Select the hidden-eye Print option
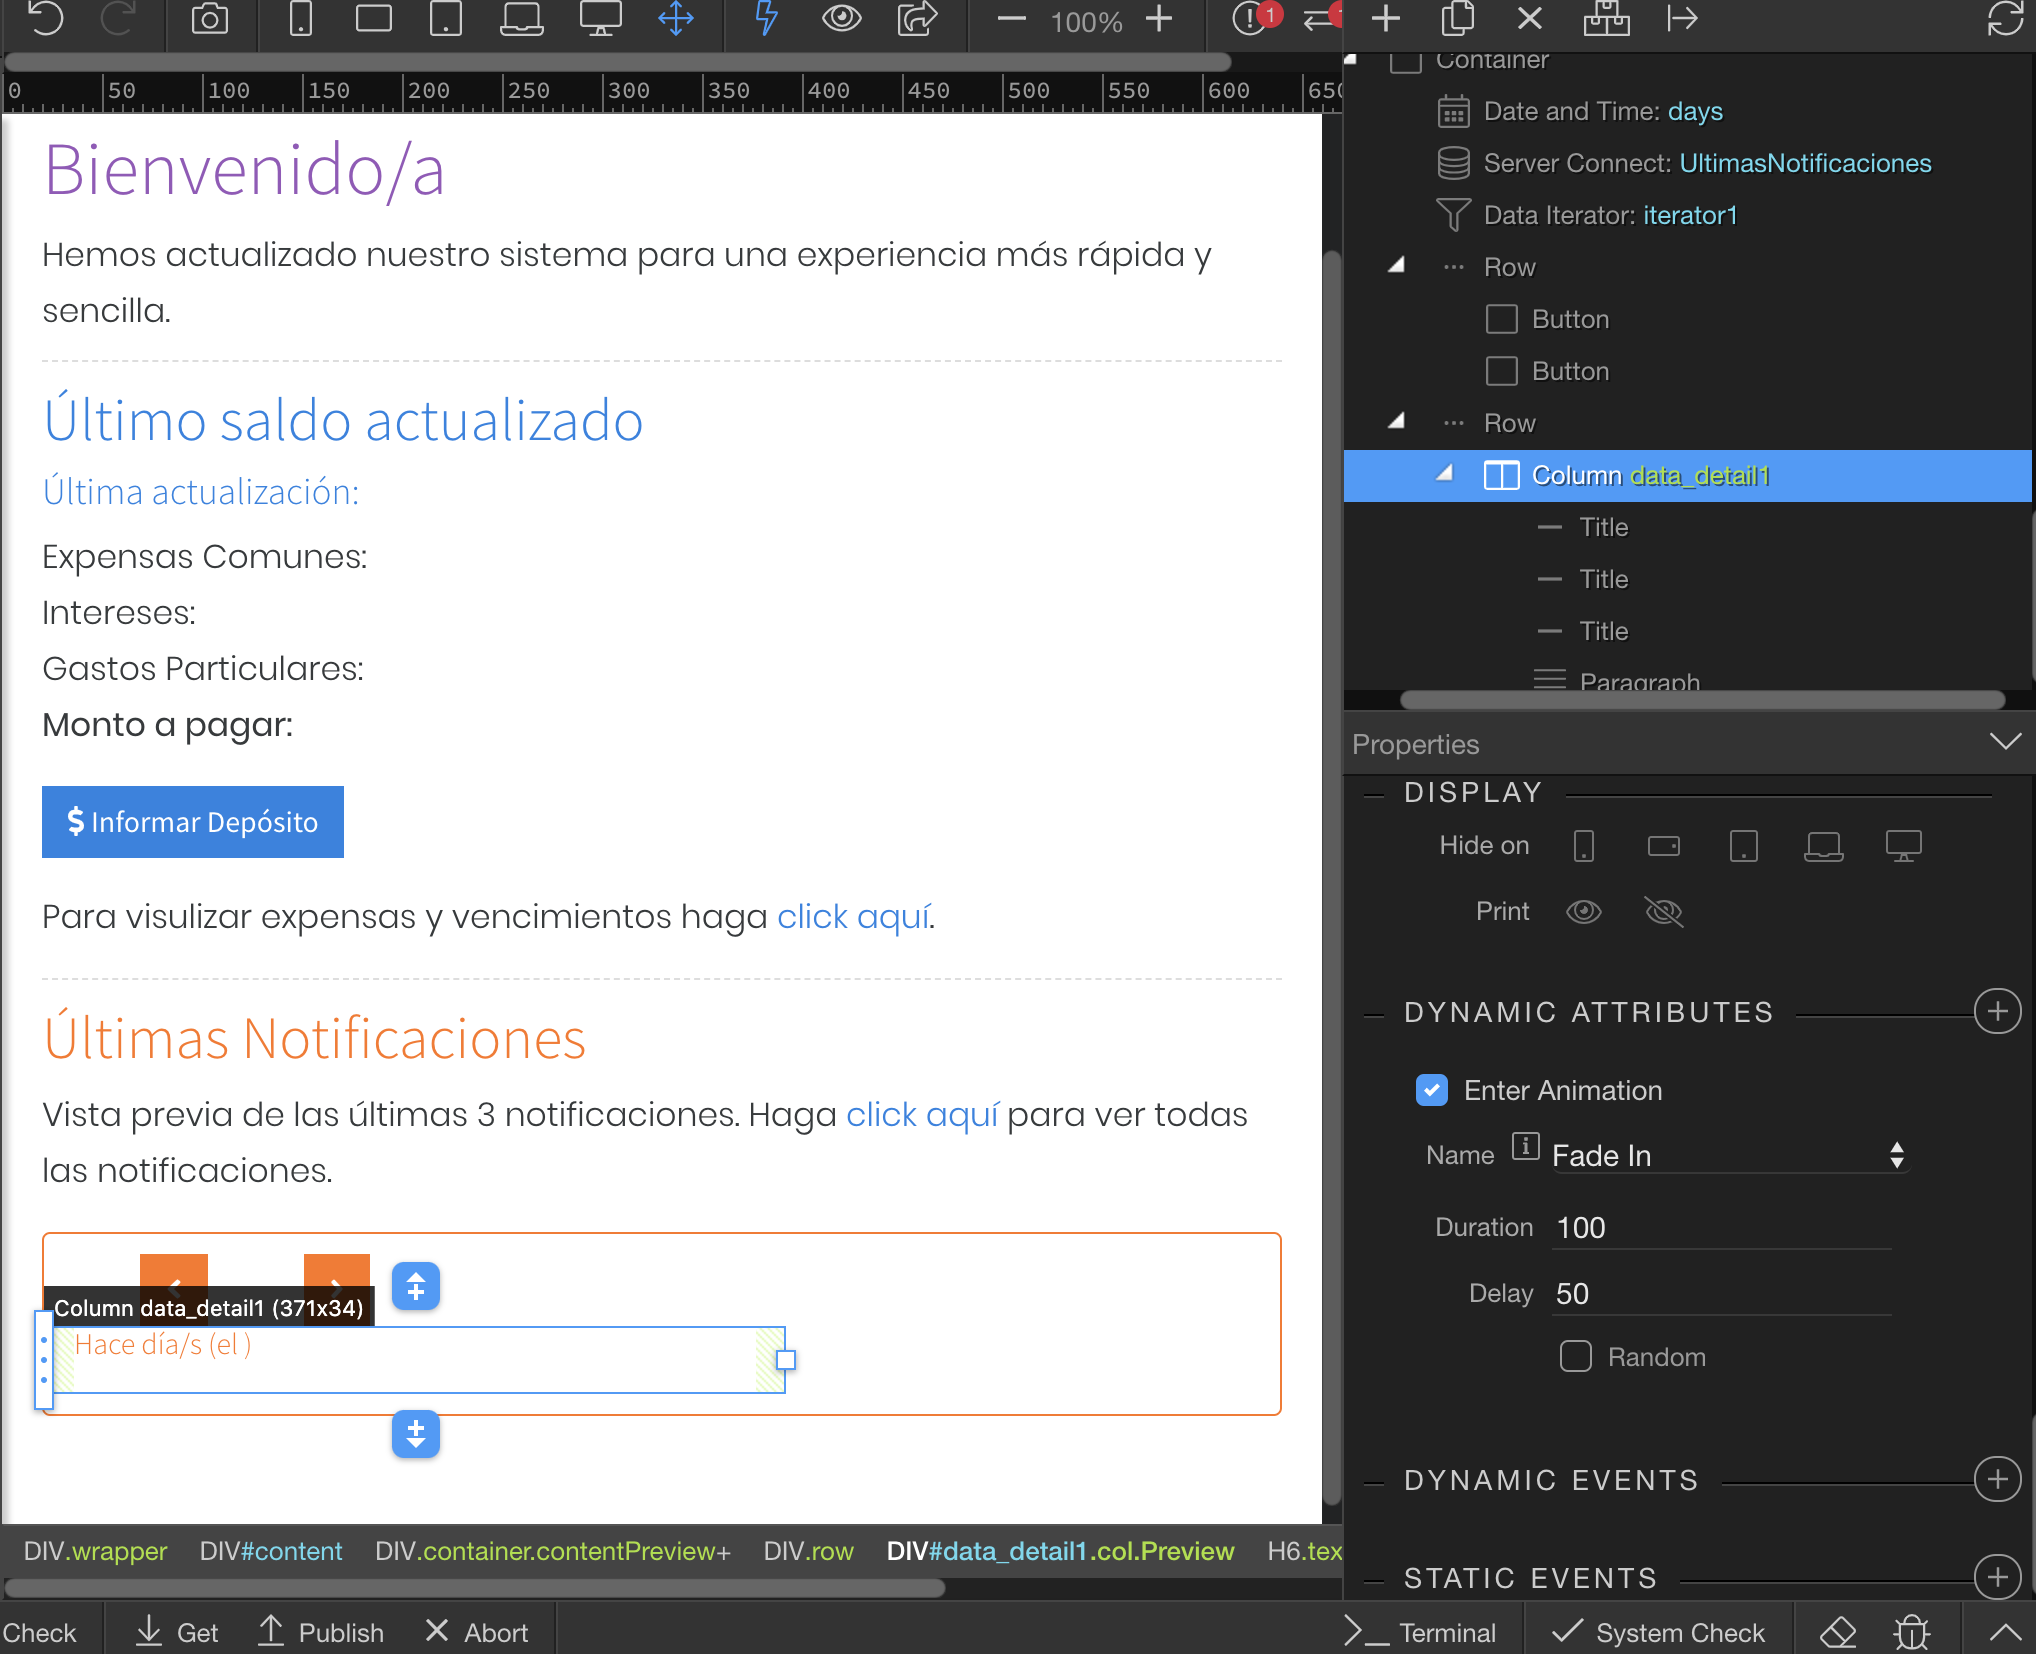This screenshot has width=2036, height=1654. (1663, 911)
